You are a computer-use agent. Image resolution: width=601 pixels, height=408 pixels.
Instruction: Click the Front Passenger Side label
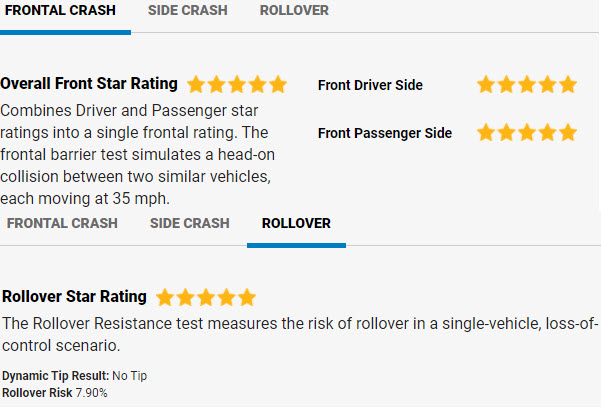385,133
